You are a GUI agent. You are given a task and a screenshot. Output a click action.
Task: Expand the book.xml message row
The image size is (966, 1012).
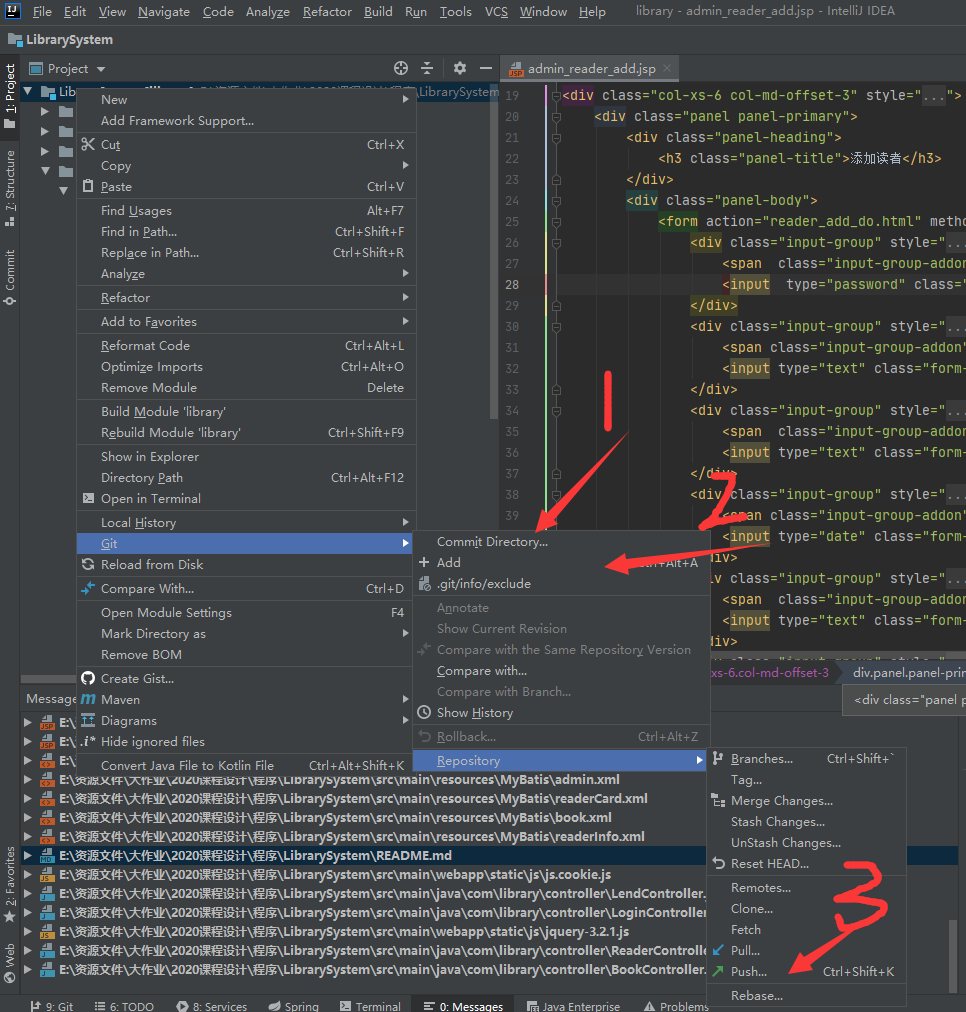point(28,818)
